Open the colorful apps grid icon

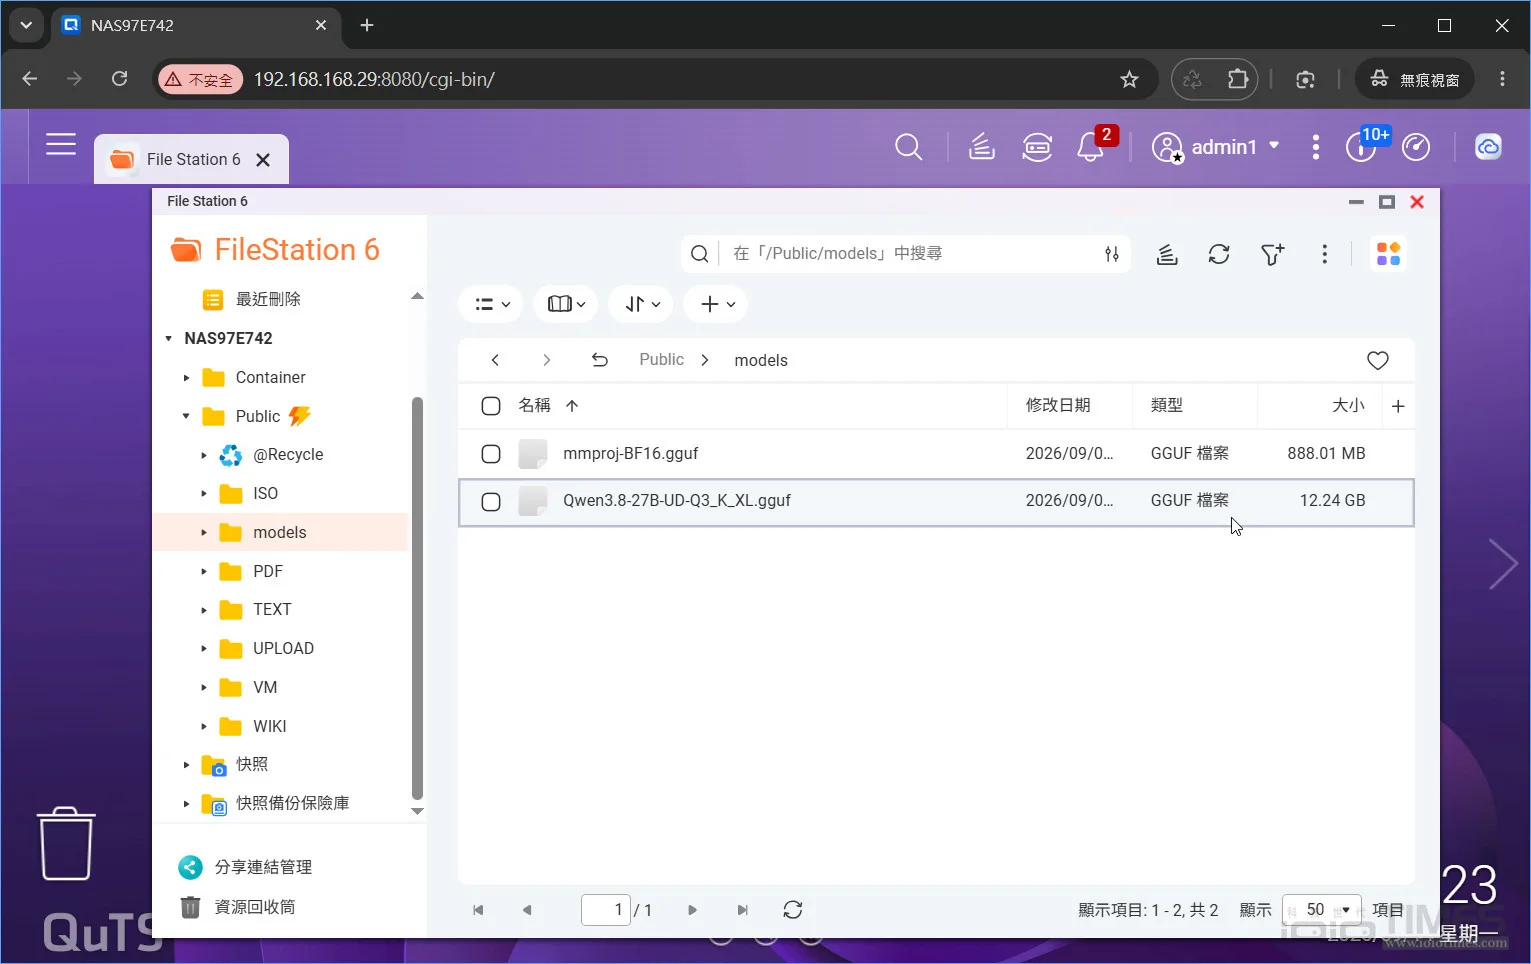(x=1389, y=254)
